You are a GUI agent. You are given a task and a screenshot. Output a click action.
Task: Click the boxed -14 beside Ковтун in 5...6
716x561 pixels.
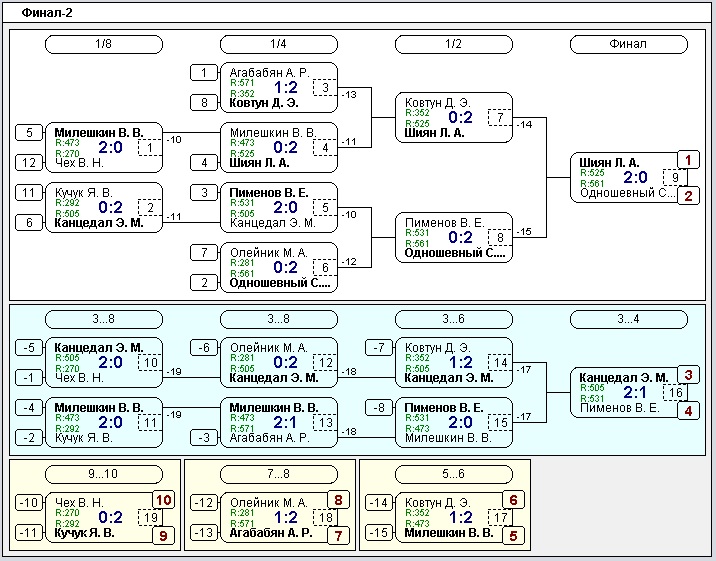point(379,503)
